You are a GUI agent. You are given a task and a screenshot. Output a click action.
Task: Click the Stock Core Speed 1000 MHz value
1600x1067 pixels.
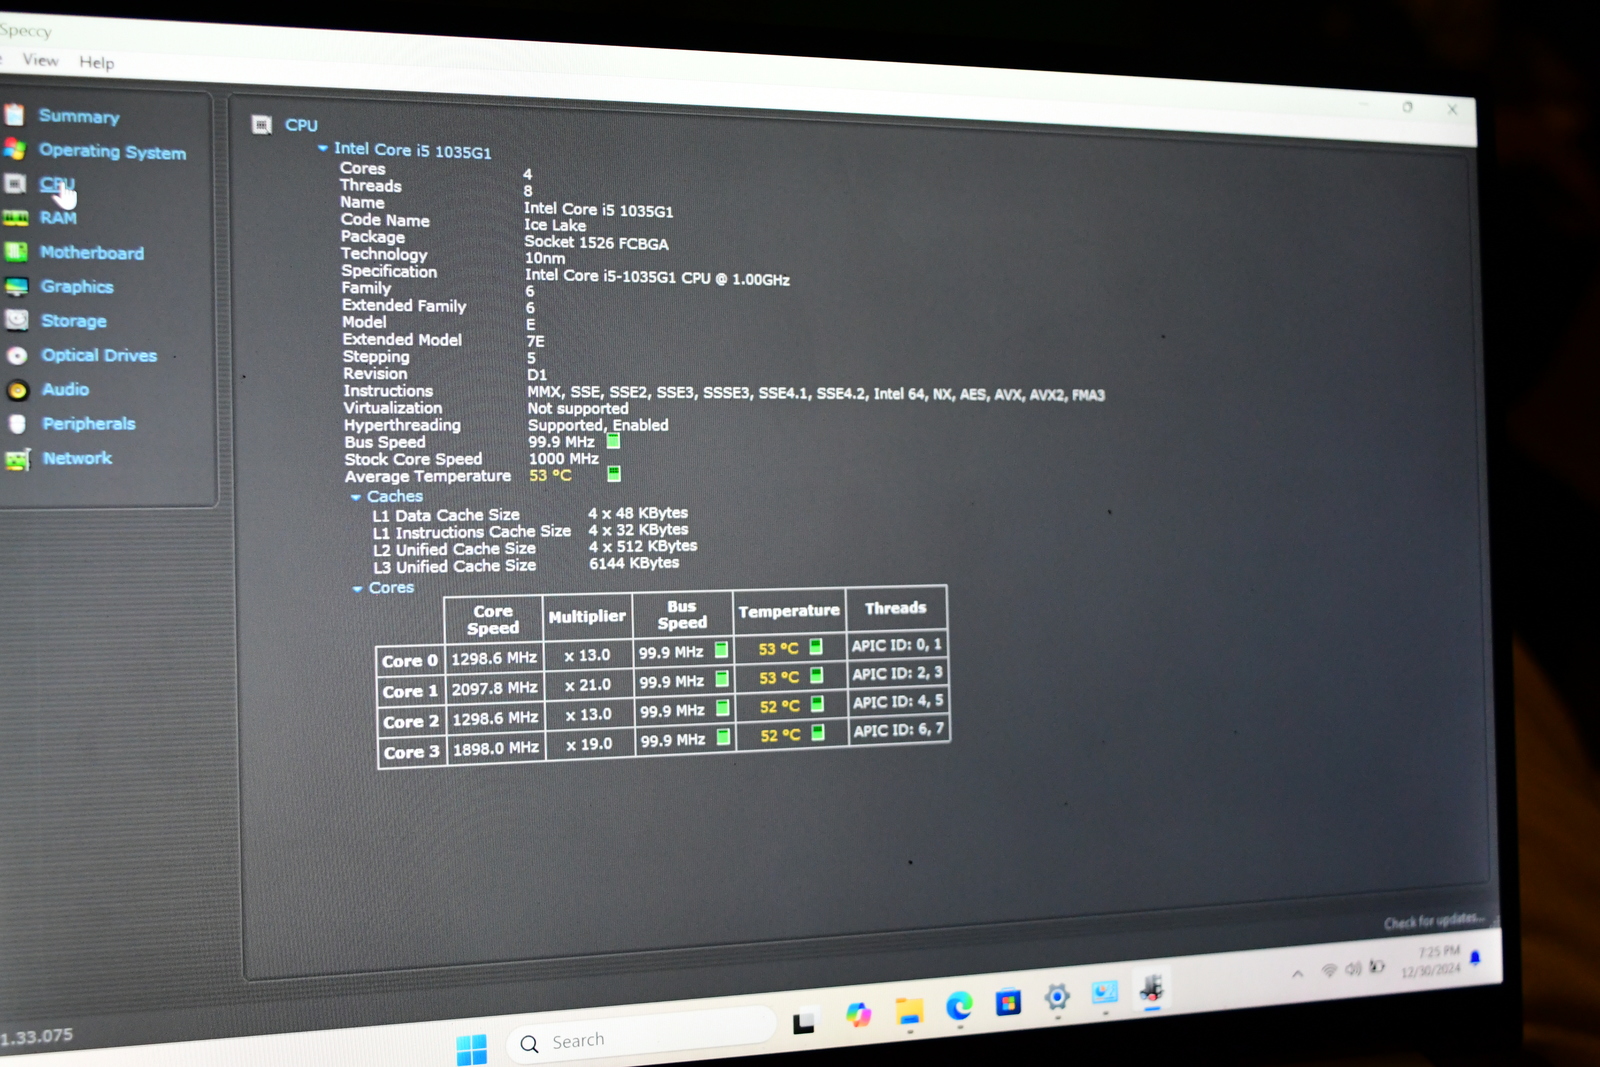[x=564, y=459]
